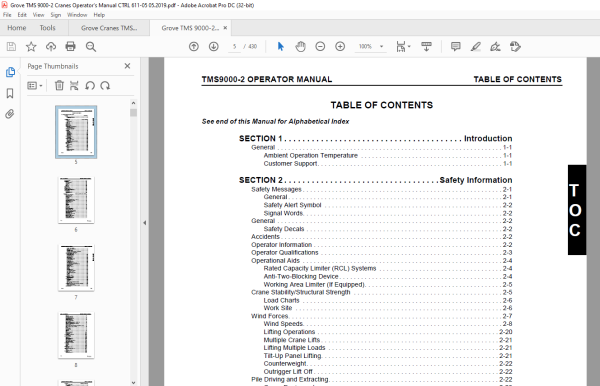Select the Hand pan tool

pos(300,47)
